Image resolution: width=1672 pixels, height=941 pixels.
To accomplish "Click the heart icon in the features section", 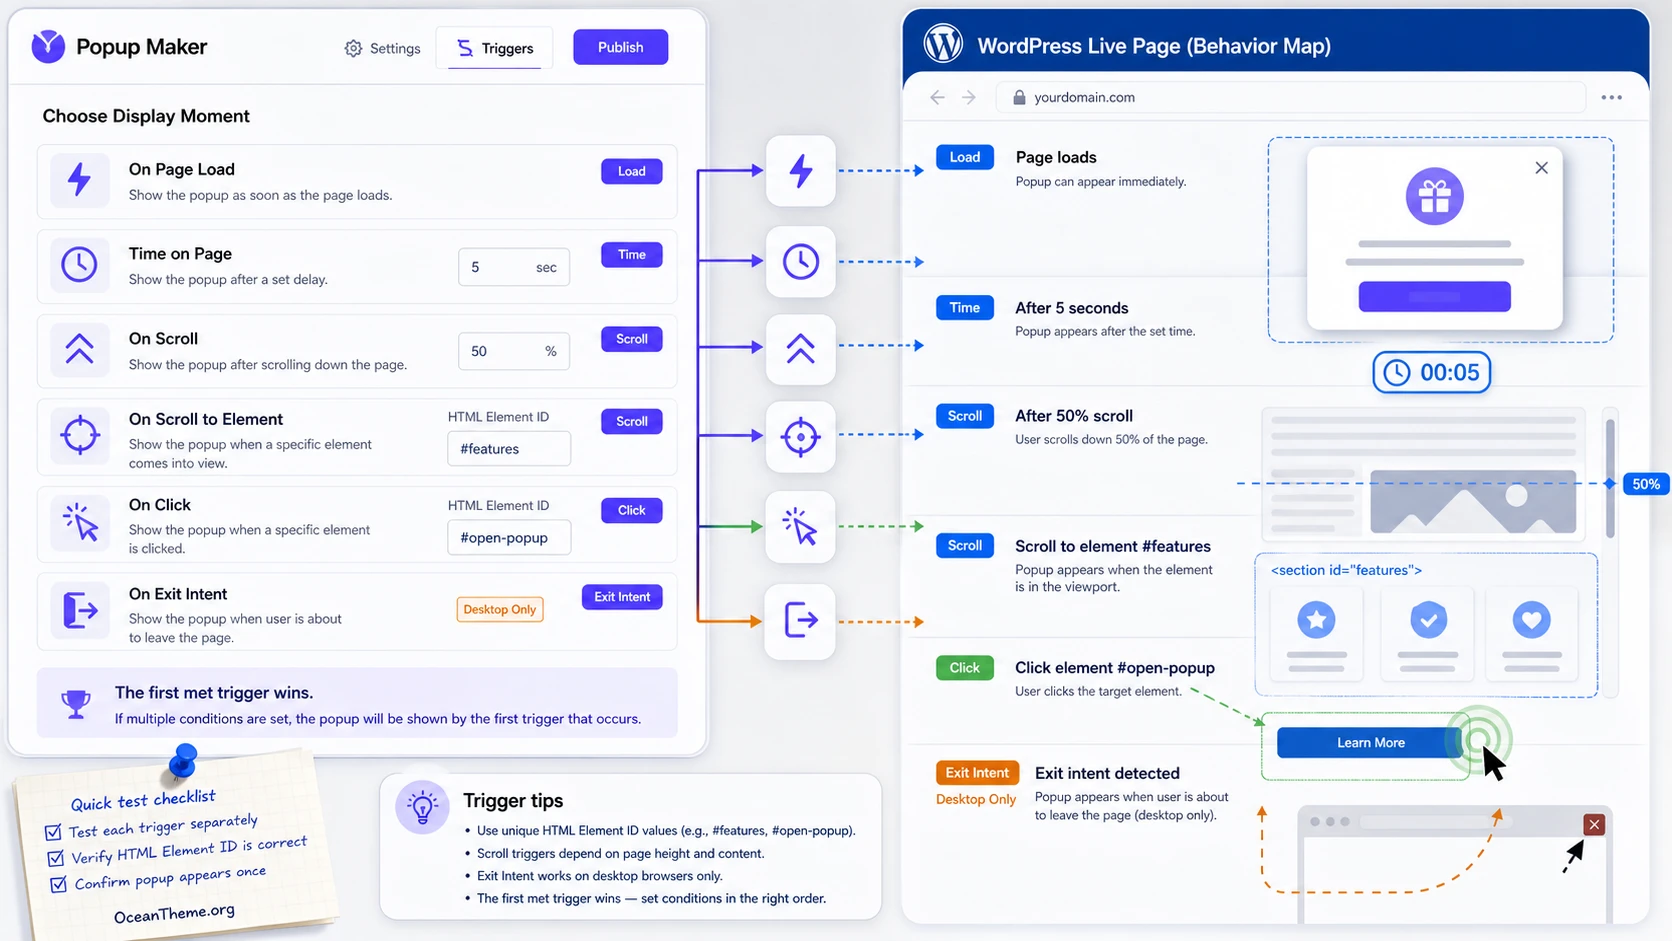I will coord(1531,620).
